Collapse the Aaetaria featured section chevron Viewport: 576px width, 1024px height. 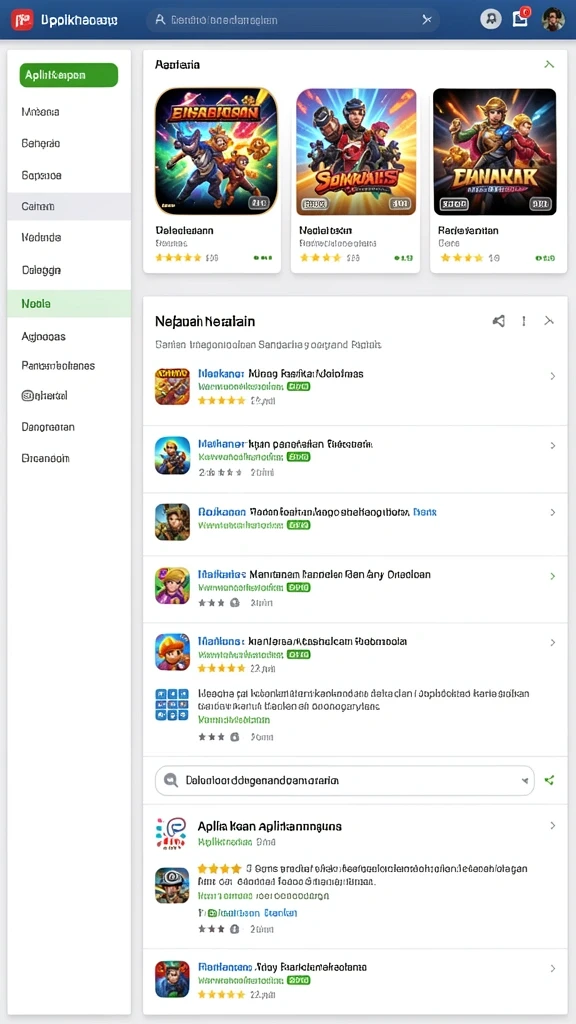tap(549, 64)
